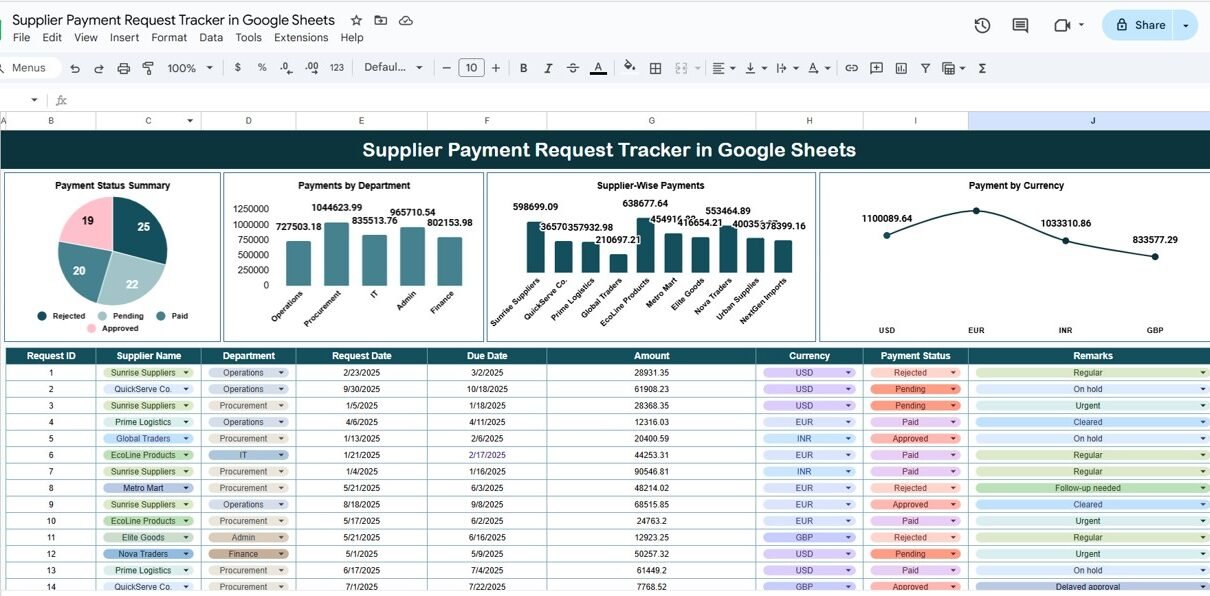Click inside the font size field
The image size is (1210, 596).
470,68
